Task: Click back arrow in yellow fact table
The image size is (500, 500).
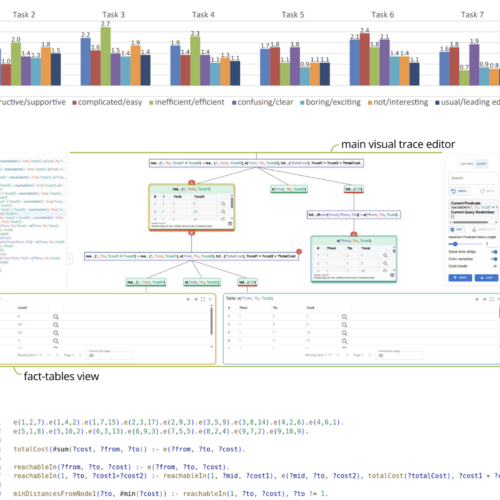Action: click(188, 299)
